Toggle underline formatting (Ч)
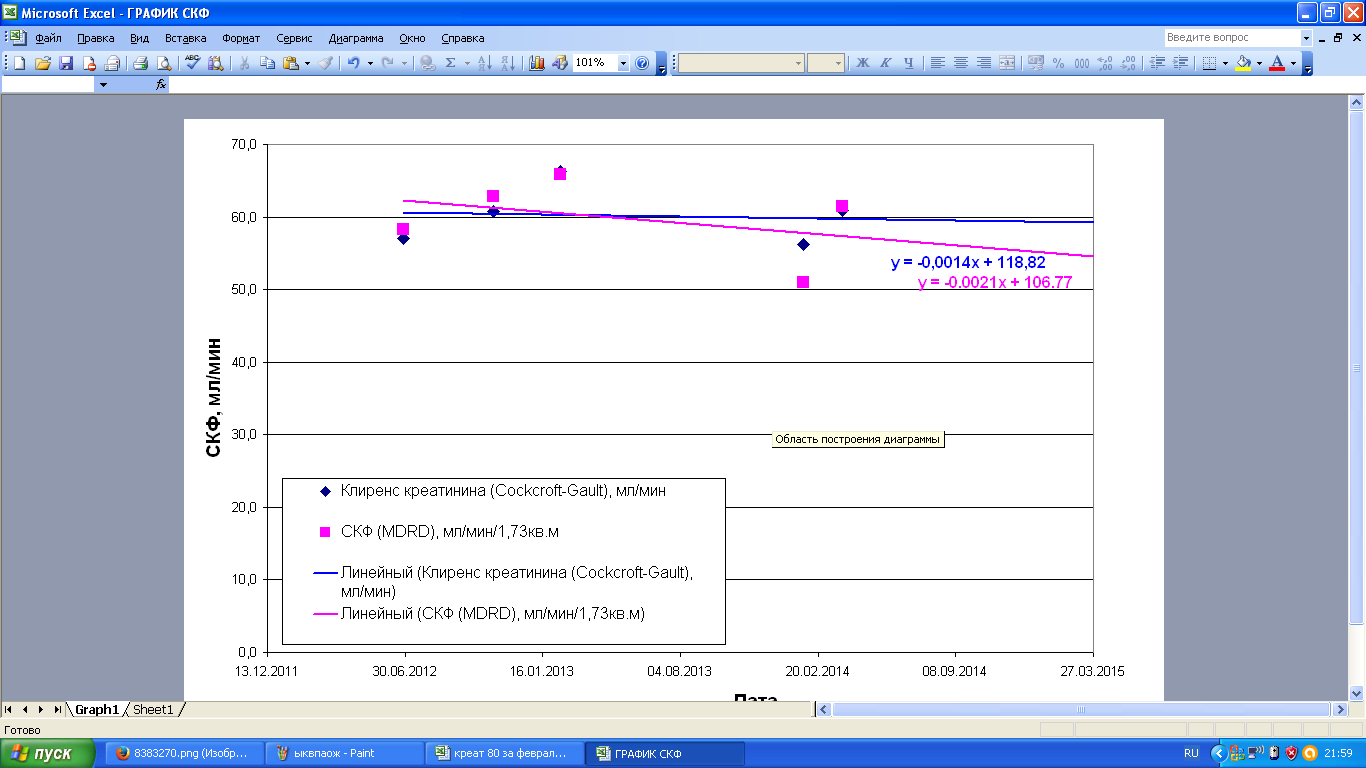This screenshot has width=1366, height=768. point(909,63)
